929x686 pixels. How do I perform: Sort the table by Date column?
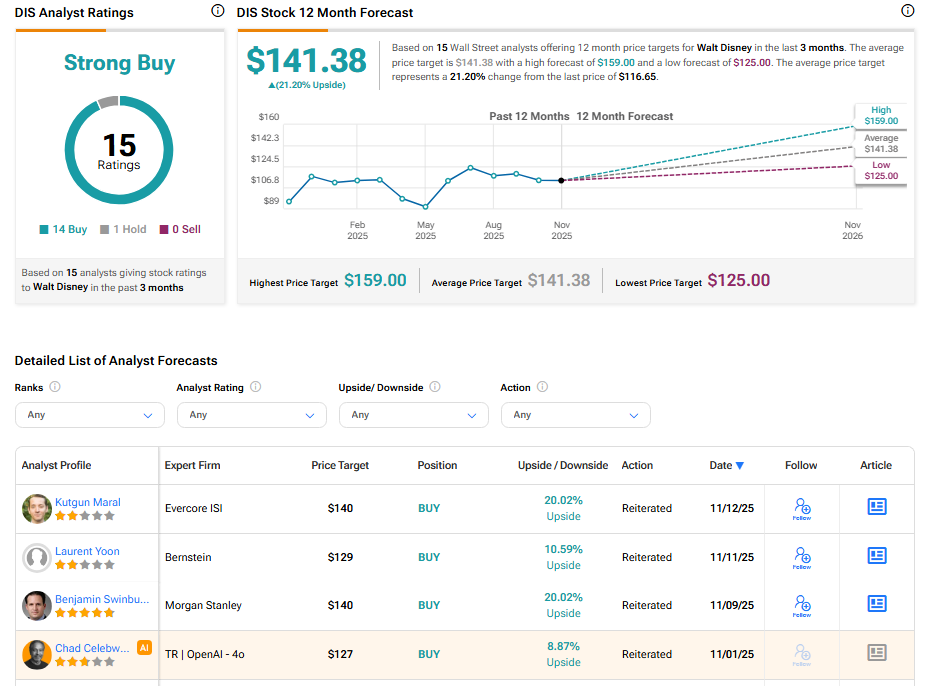click(x=726, y=465)
